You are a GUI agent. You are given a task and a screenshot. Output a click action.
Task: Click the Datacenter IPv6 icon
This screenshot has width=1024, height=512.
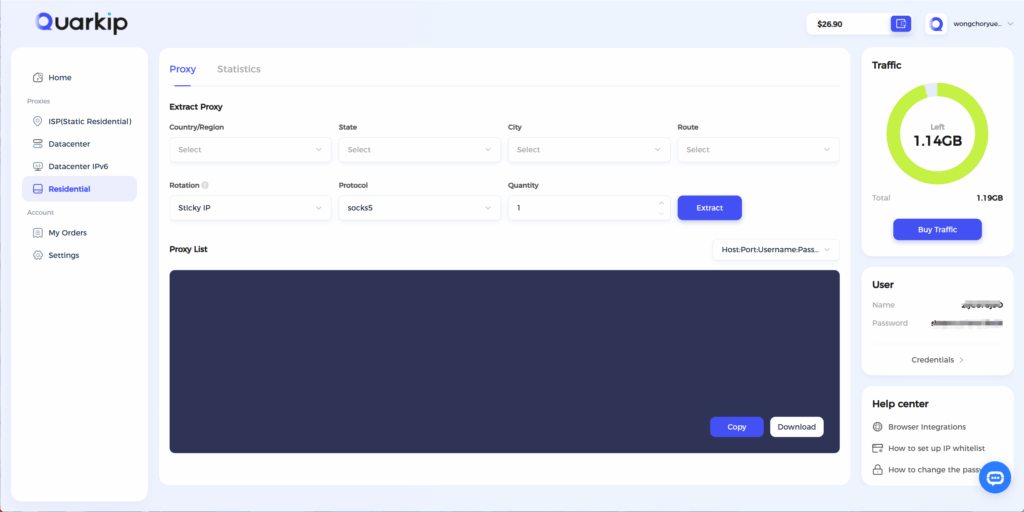tap(38, 167)
